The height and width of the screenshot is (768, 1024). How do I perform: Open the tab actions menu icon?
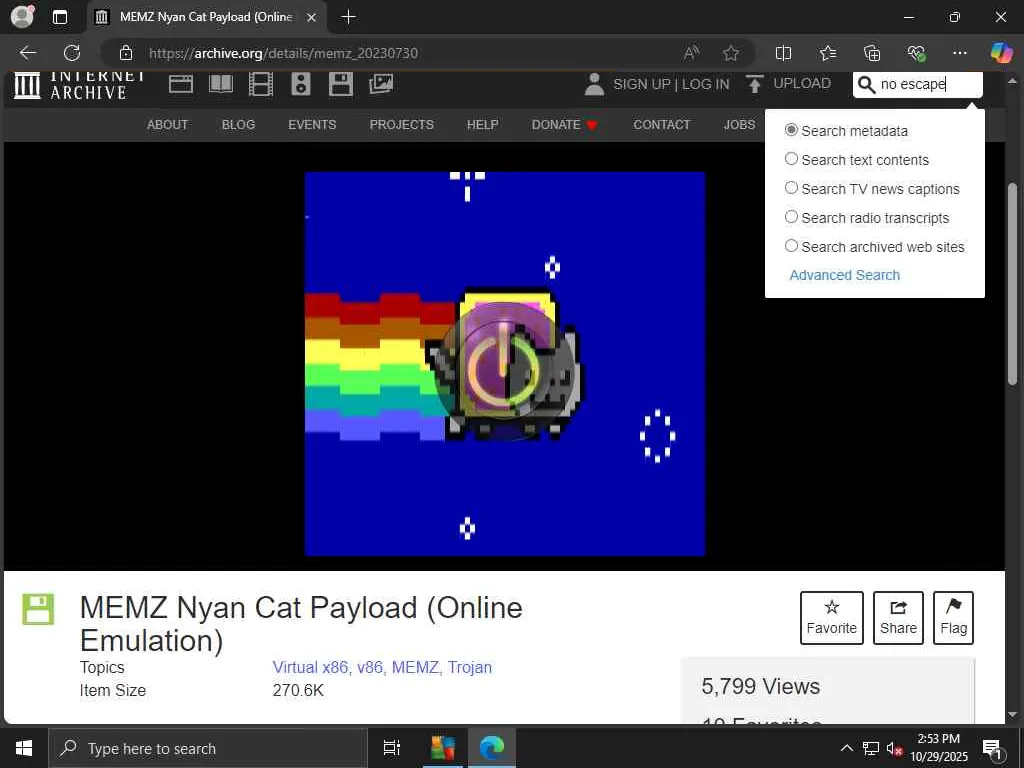pyautogui.click(x=60, y=17)
